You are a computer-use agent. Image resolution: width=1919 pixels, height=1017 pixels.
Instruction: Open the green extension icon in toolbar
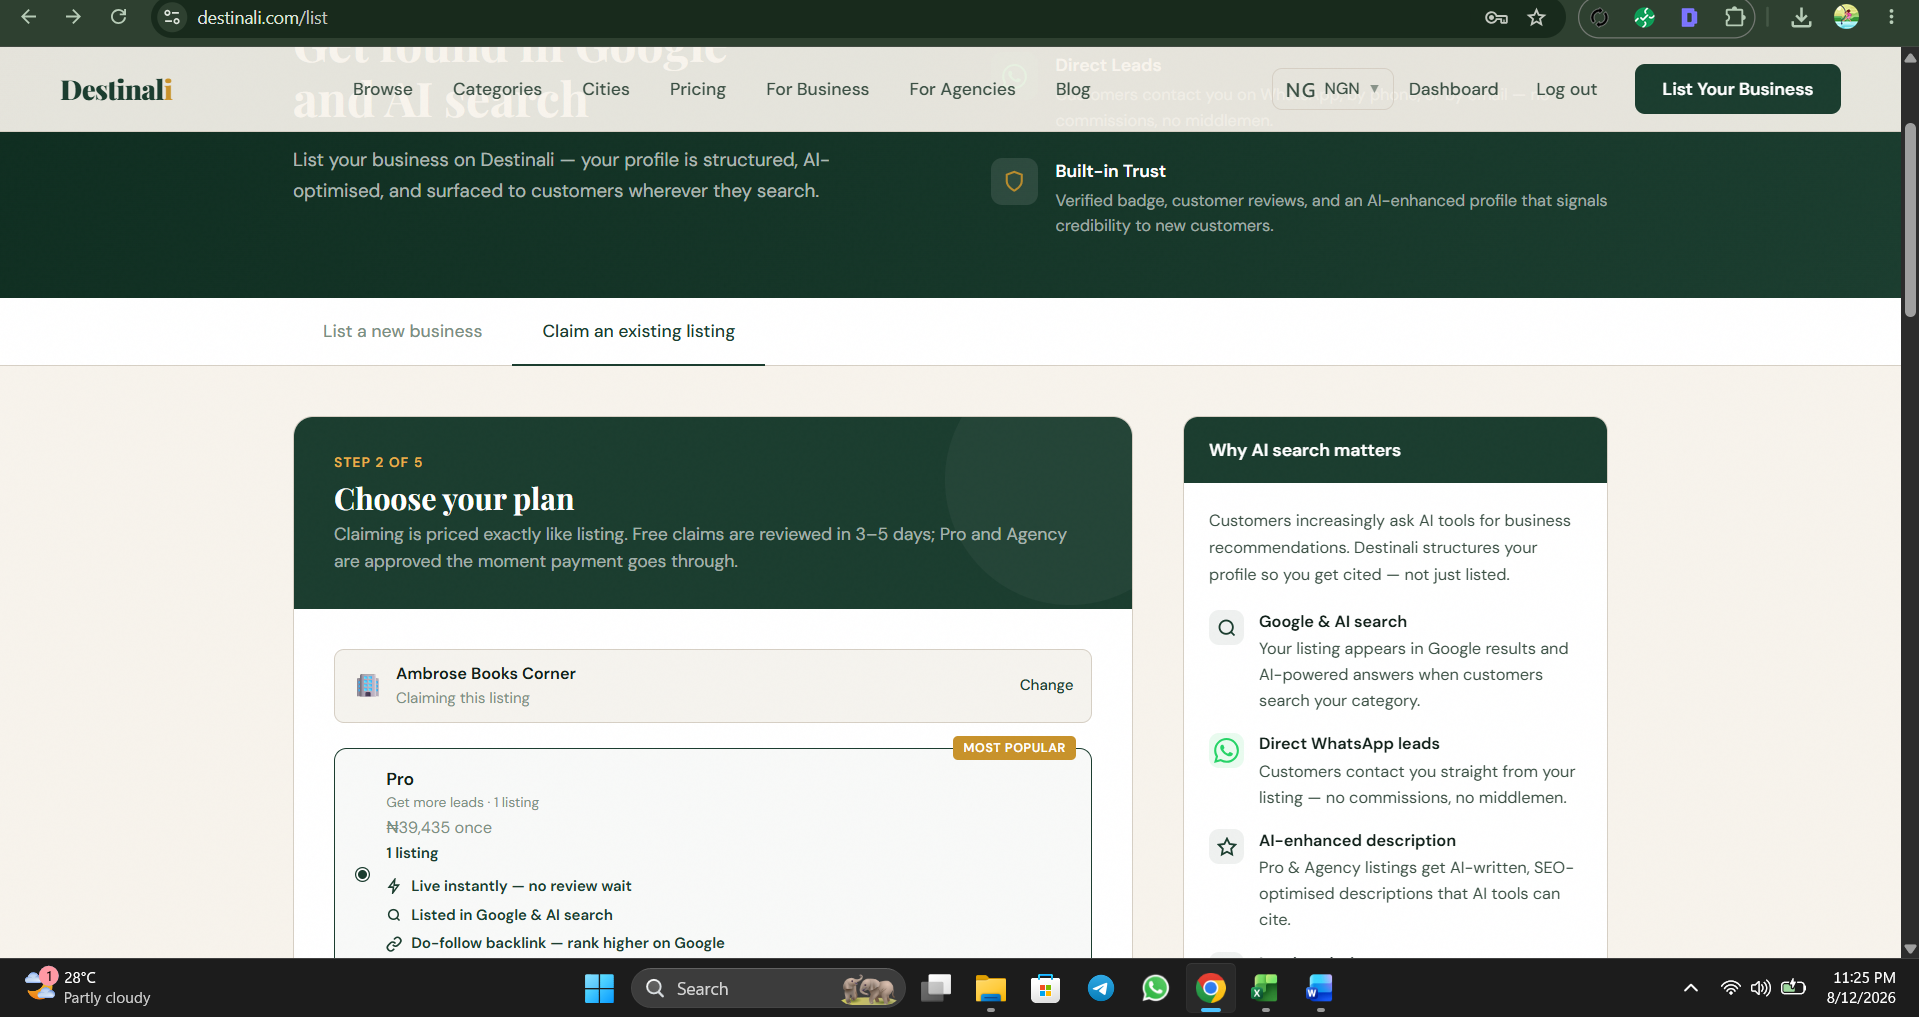pos(1644,17)
